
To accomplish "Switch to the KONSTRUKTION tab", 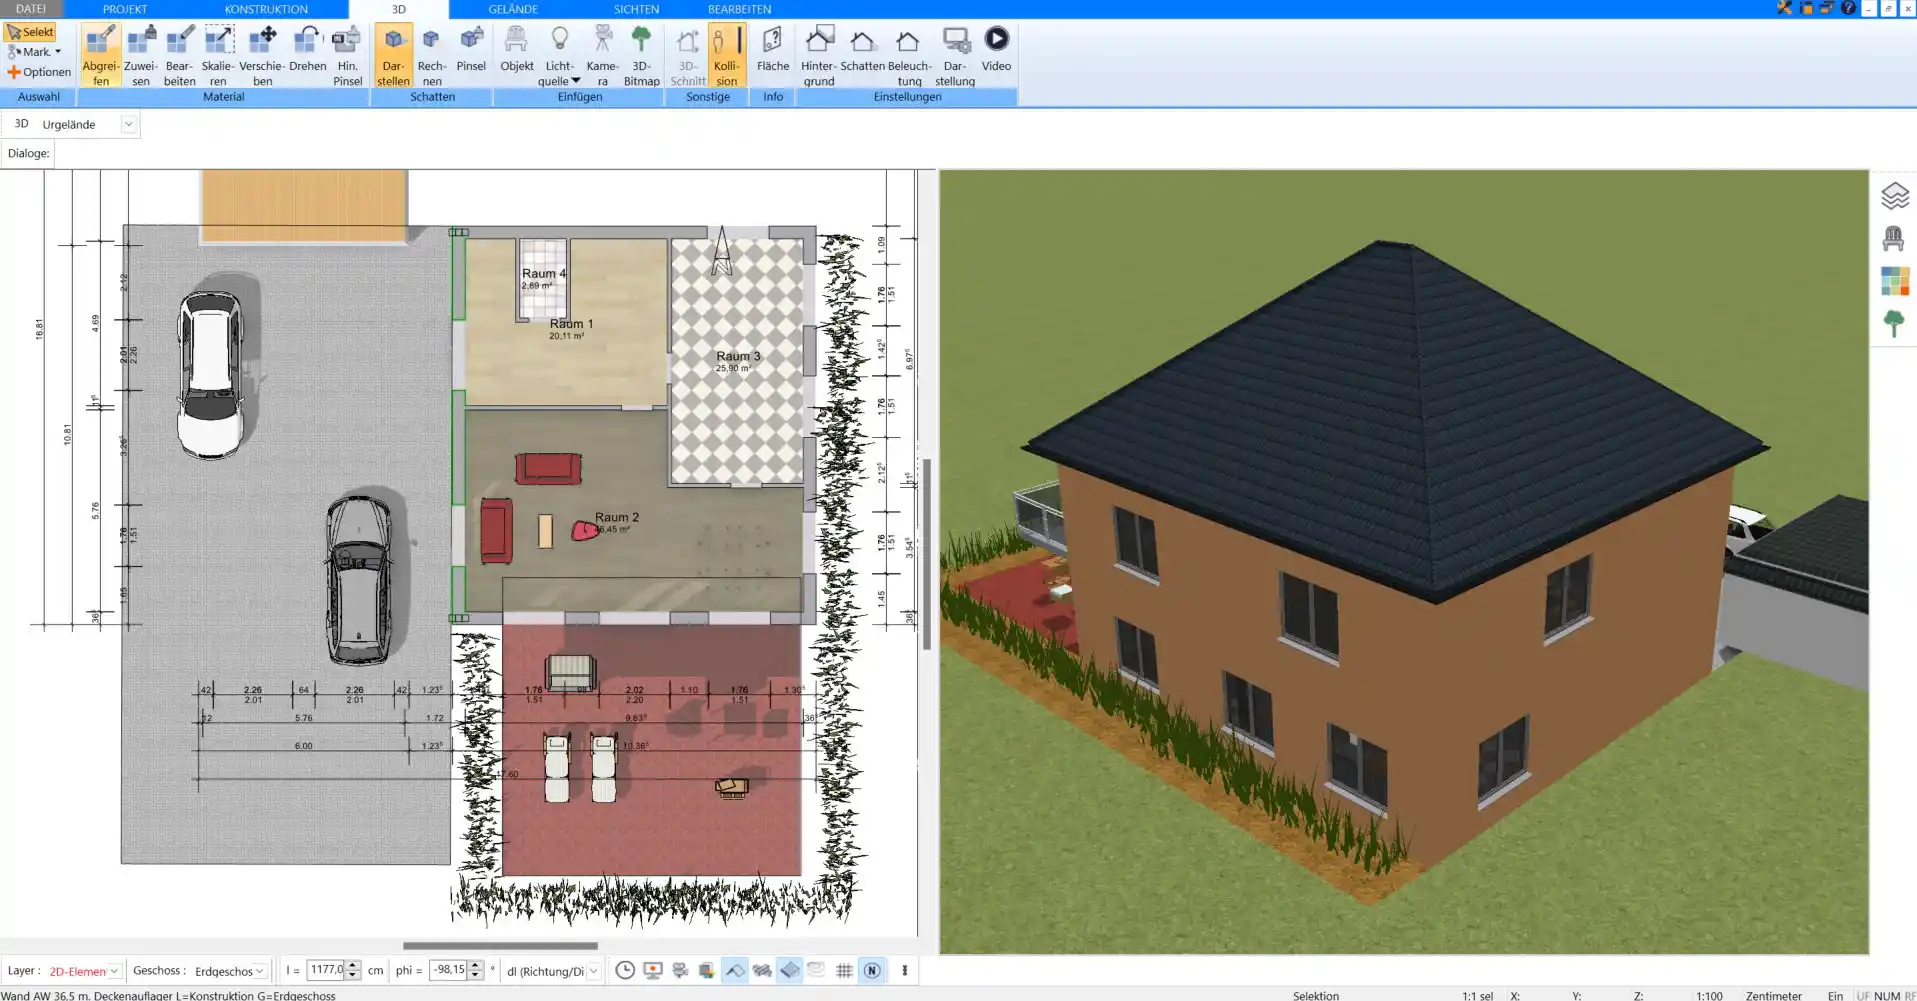I will tap(266, 9).
